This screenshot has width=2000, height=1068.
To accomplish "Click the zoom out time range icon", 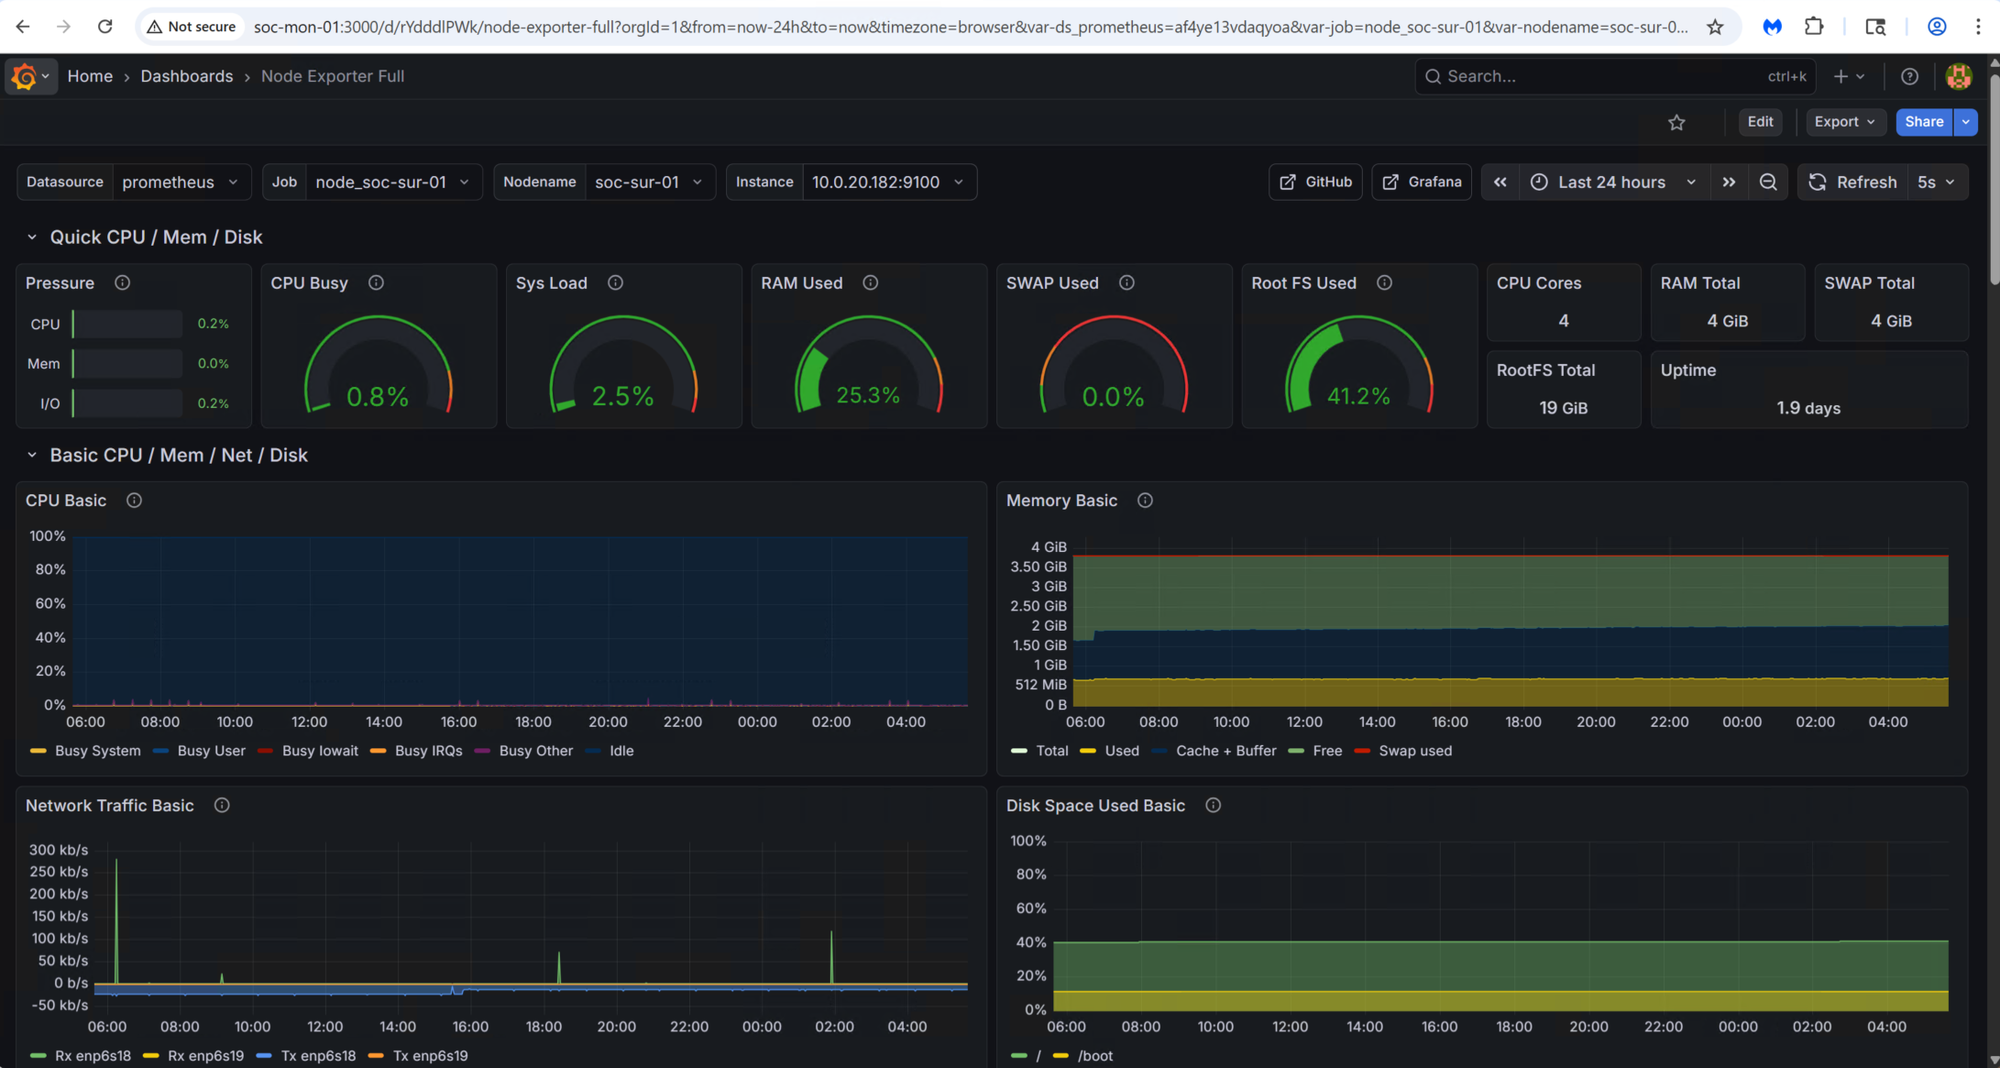I will coord(1768,182).
